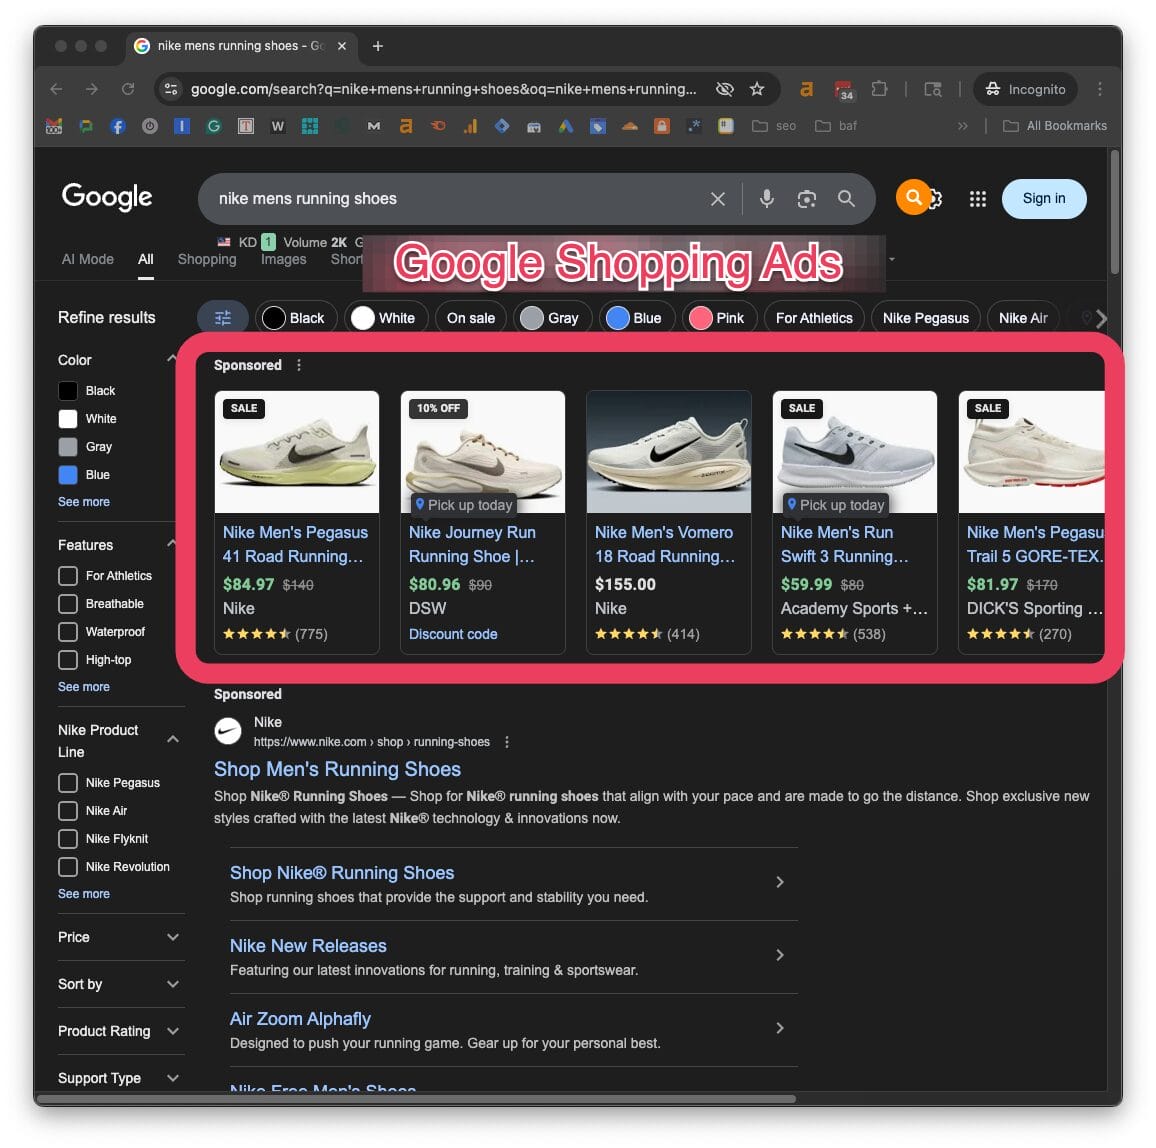
Task: Enable the Nike Revolution checkbox
Action: (x=68, y=867)
